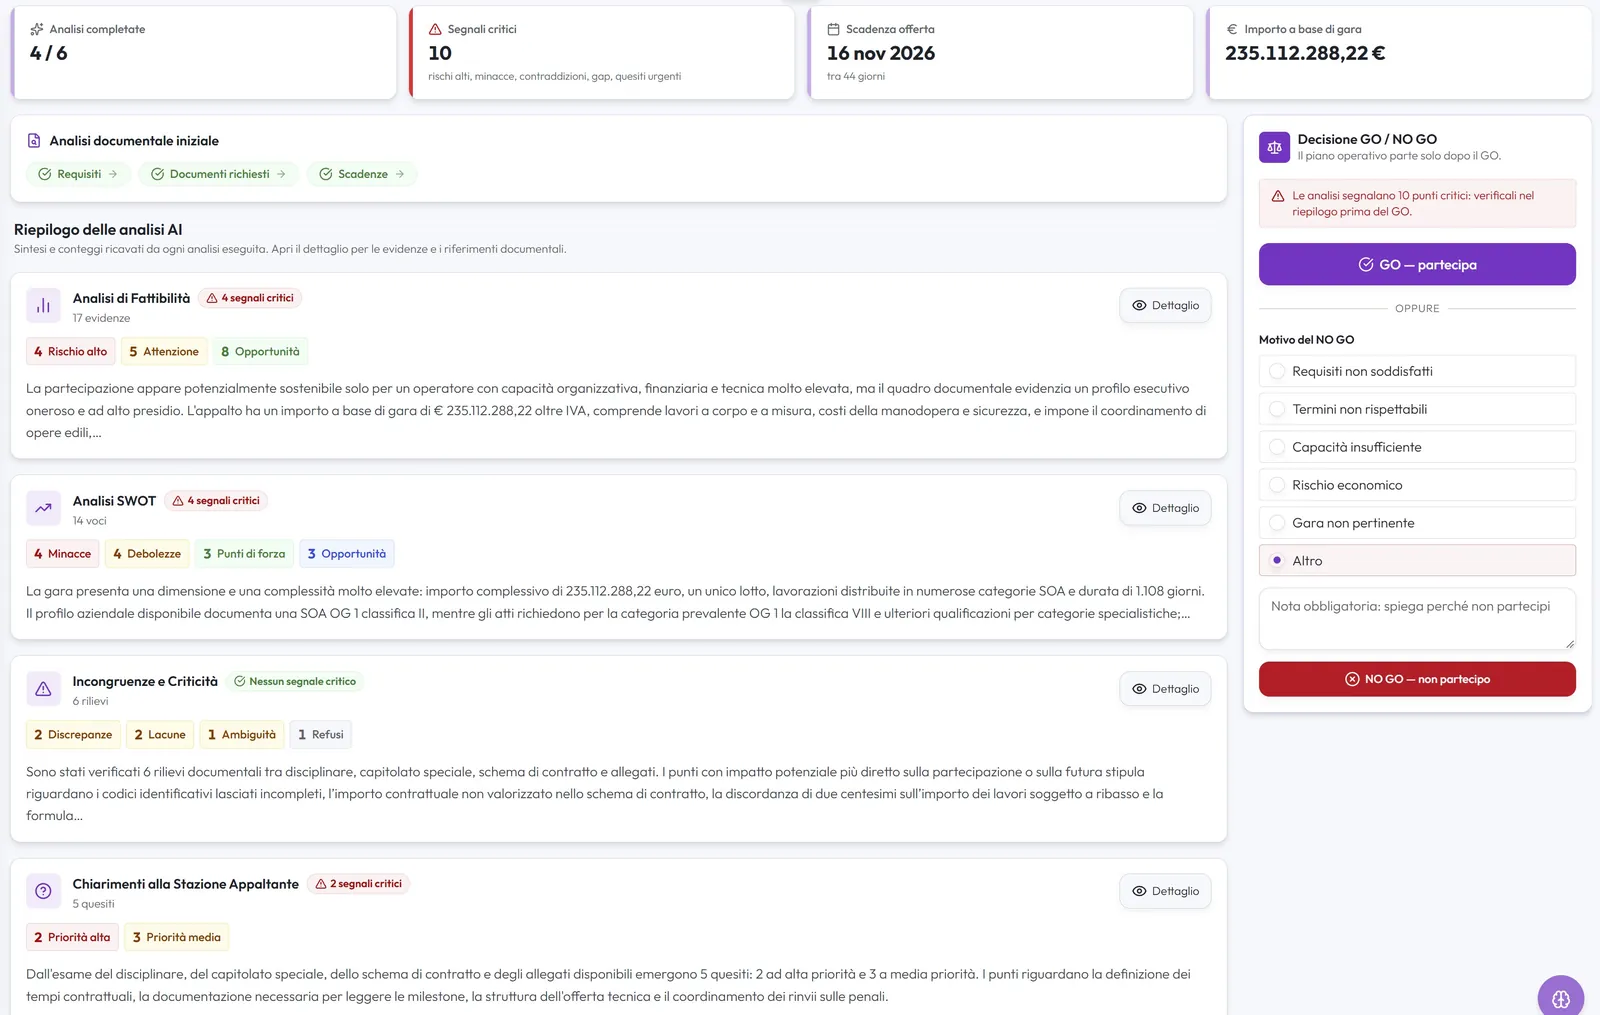
Task: Select the Gara non pertinente option
Action: coord(1417,523)
